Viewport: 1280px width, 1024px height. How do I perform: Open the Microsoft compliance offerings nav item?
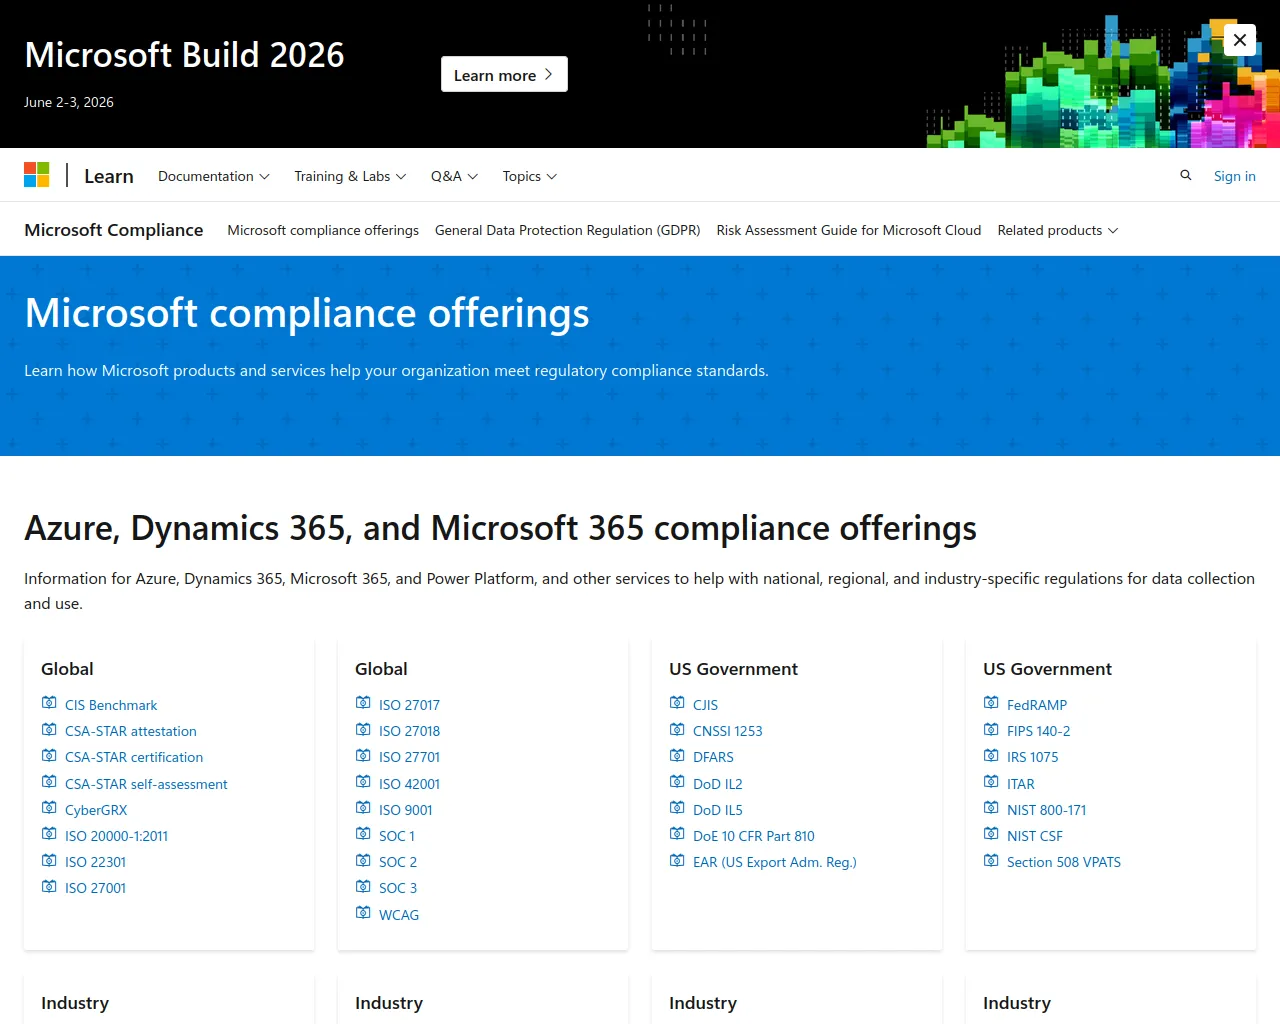[x=323, y=230]
